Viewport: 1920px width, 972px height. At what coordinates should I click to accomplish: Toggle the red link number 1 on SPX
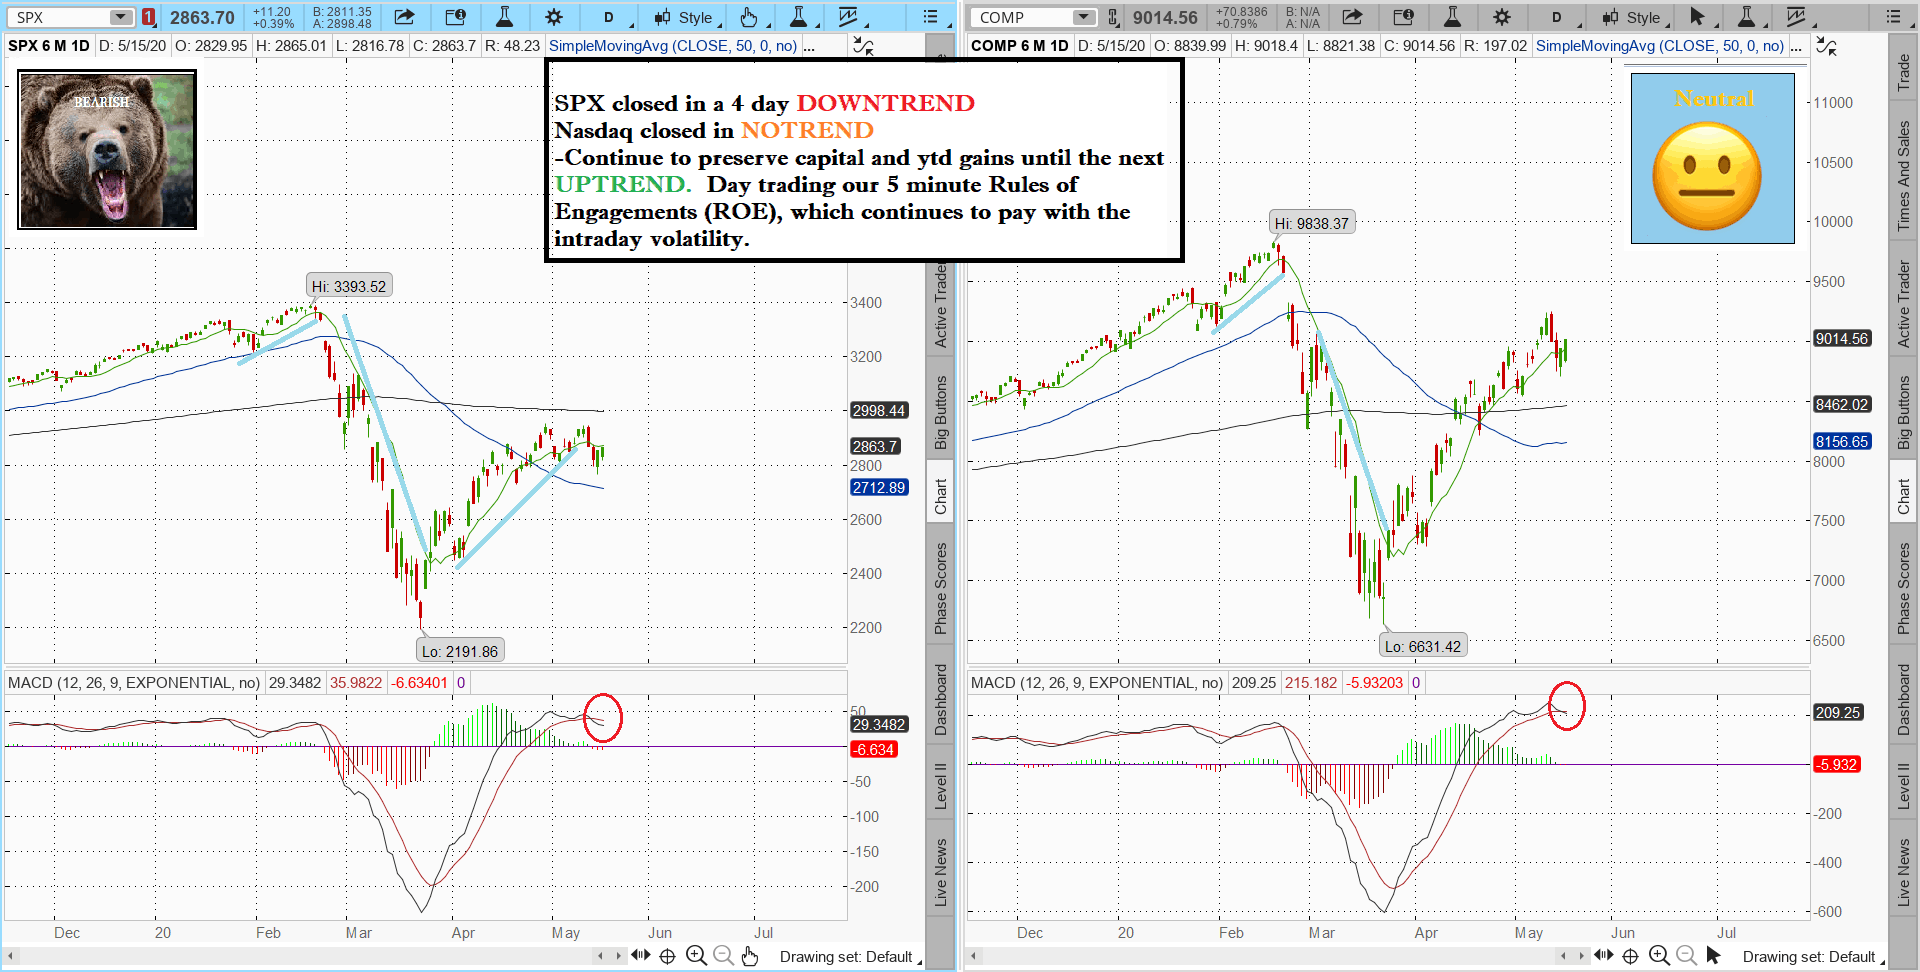click(148, 17)
